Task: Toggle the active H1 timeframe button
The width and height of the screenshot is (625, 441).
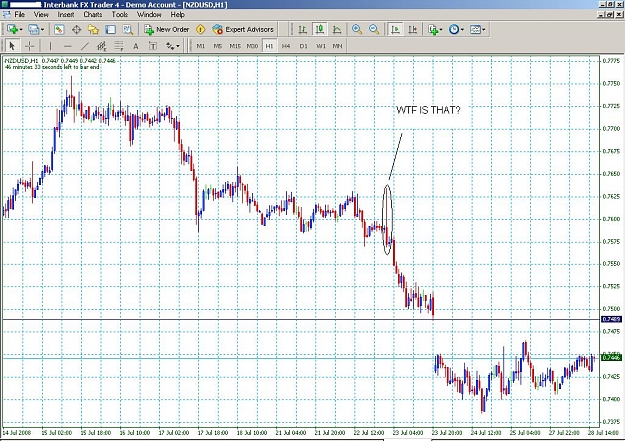Action: pos(269,46)
